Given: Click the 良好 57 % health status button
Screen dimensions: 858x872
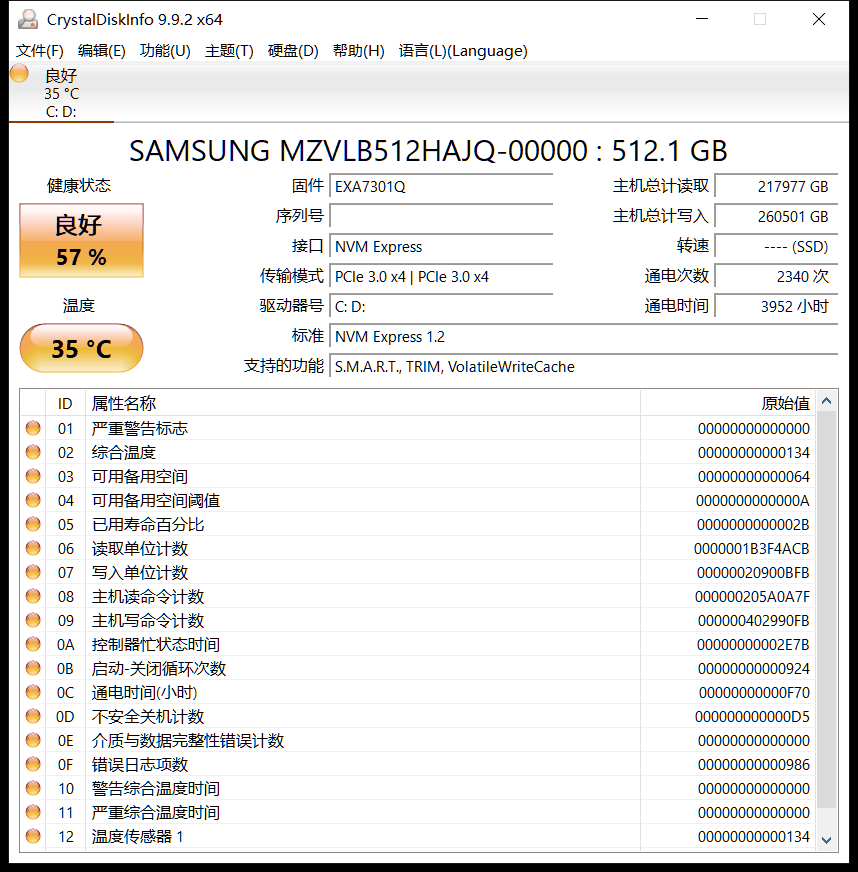Looking at the screenshot, I should pos(81,240).
